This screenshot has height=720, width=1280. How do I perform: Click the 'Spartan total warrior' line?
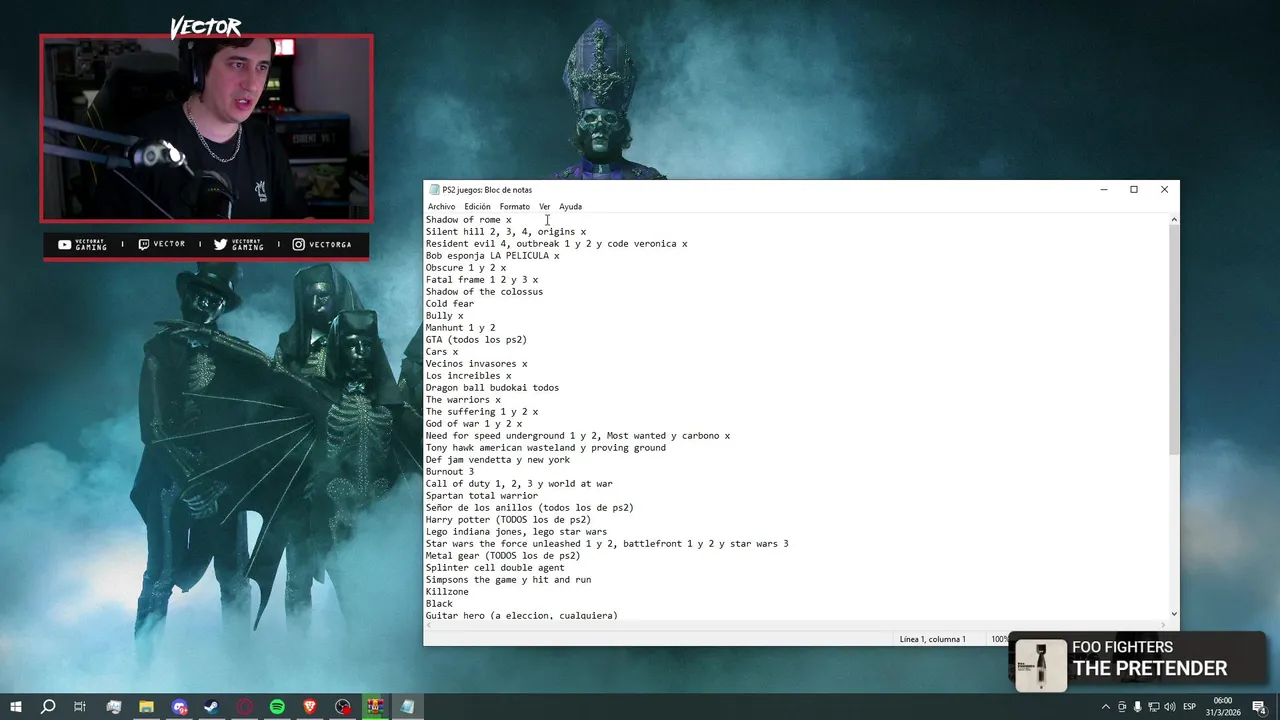coord(482,496)
